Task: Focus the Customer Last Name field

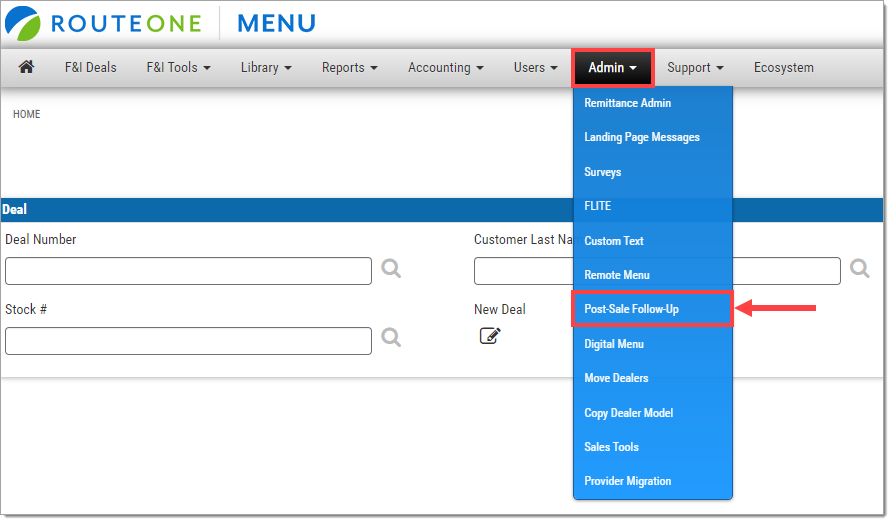Action: (657, 271)
